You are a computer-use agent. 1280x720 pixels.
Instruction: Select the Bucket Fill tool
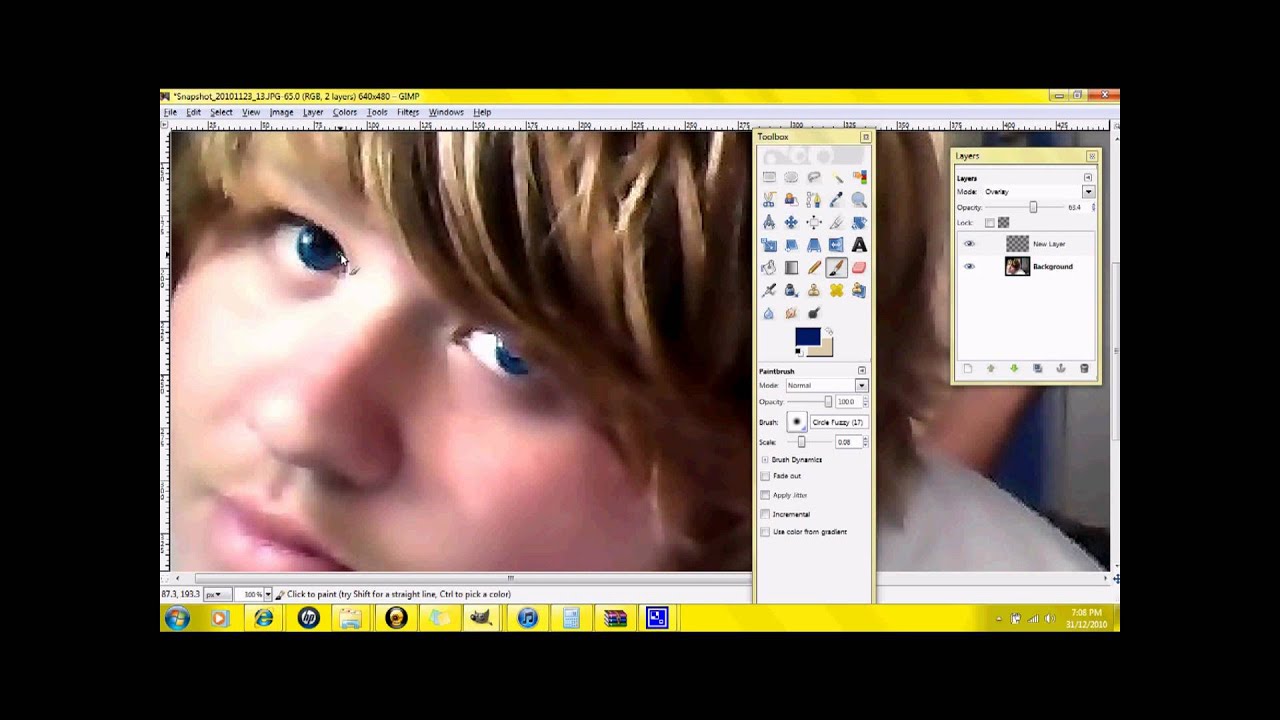pyautogui.click(x=769, y=268)
